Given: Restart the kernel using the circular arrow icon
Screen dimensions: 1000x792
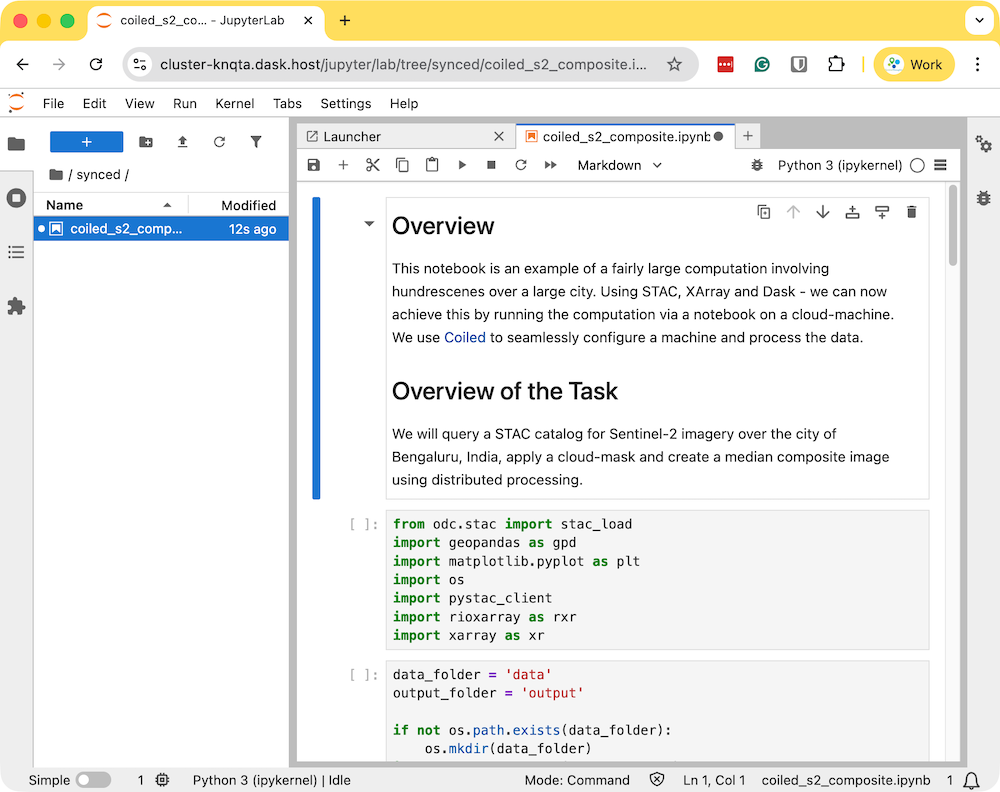Looking at the screenshot, I should point(521,165).
